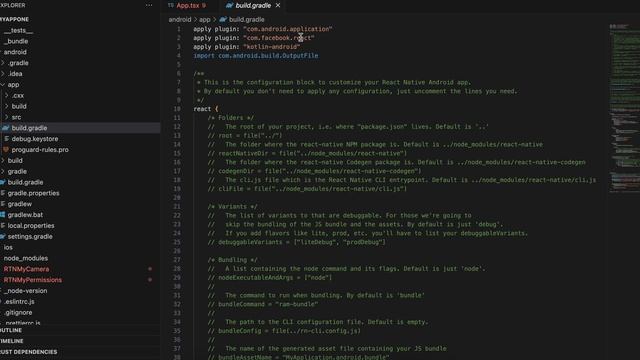
Task: Click breadcrumb segment android
Action: [x=180, y=19]
